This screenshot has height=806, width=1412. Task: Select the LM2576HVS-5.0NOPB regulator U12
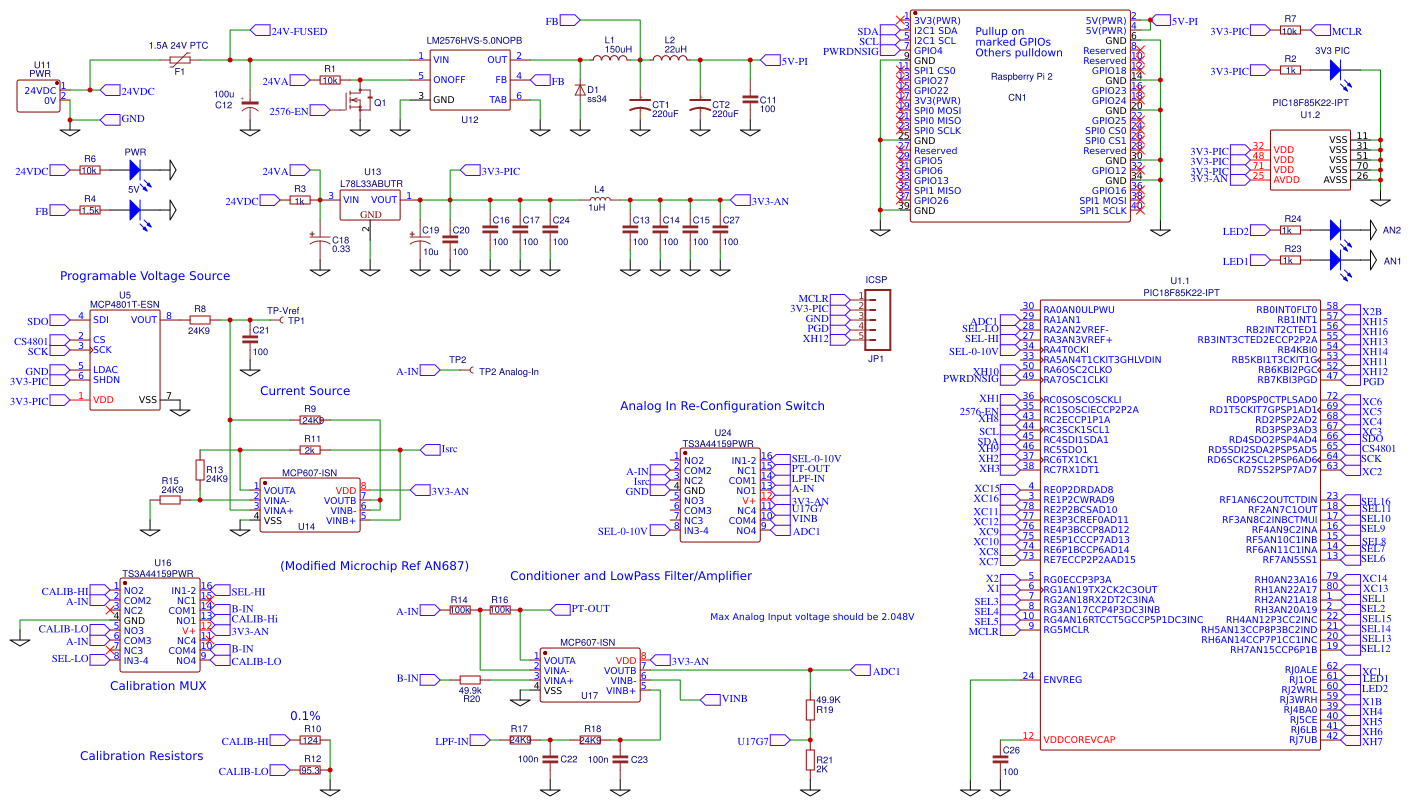(x=470, y=80)
